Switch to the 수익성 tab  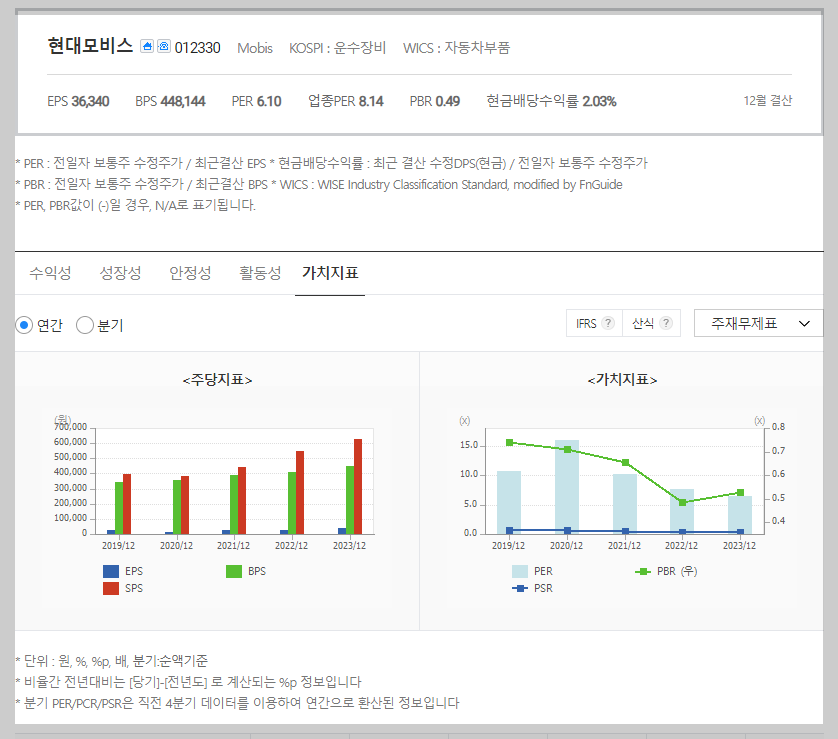pyautogui.click(x=50, y=273)
